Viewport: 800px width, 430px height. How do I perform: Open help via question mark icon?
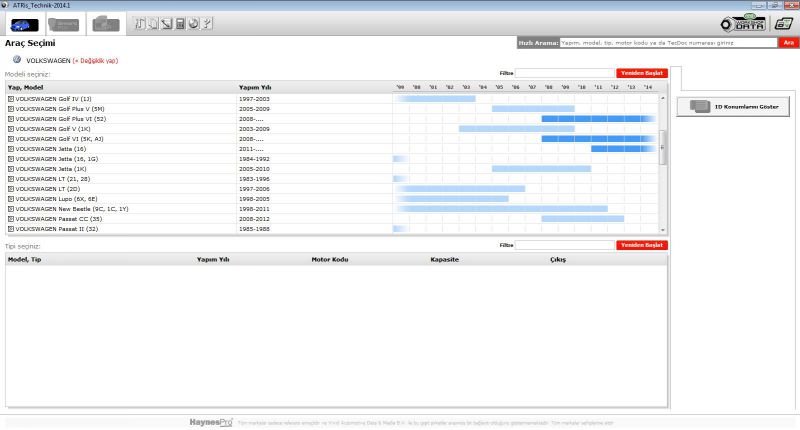click(x=207, y=23)
